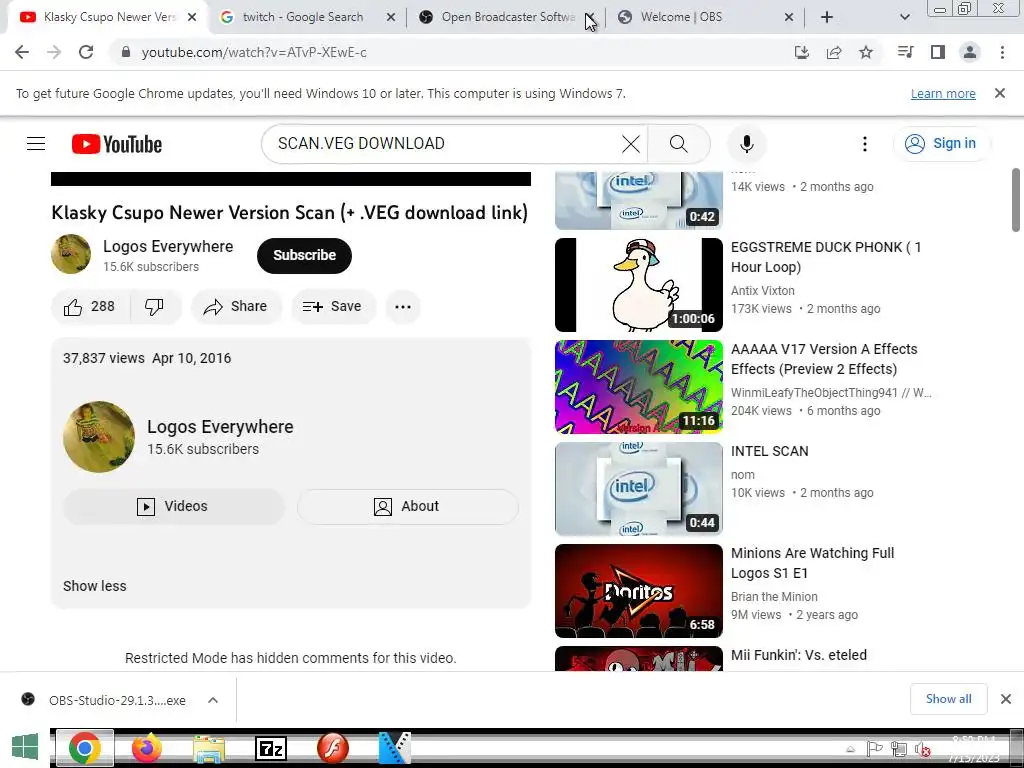The image size is (1024, 768).
Task: Open the YouTube hamburger guide menu
Action: [x=36, y=144]
